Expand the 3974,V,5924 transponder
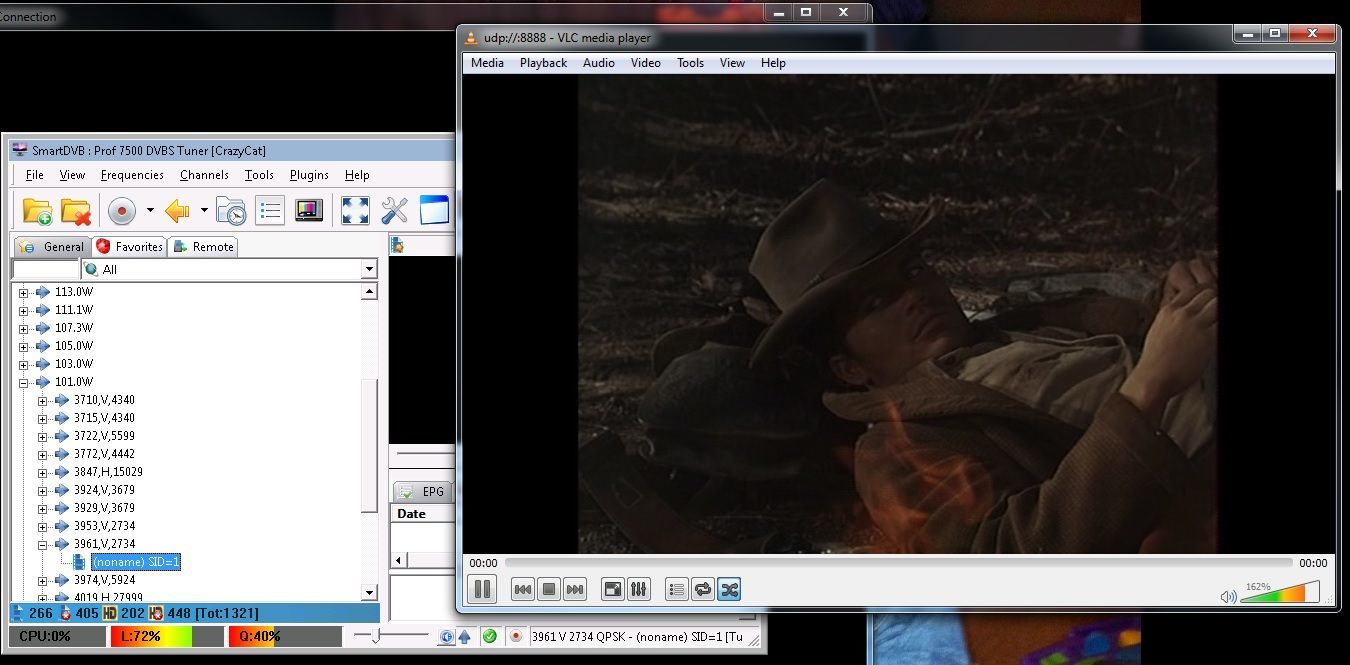Screen dimensions: 1350x665 click(42, 580)
